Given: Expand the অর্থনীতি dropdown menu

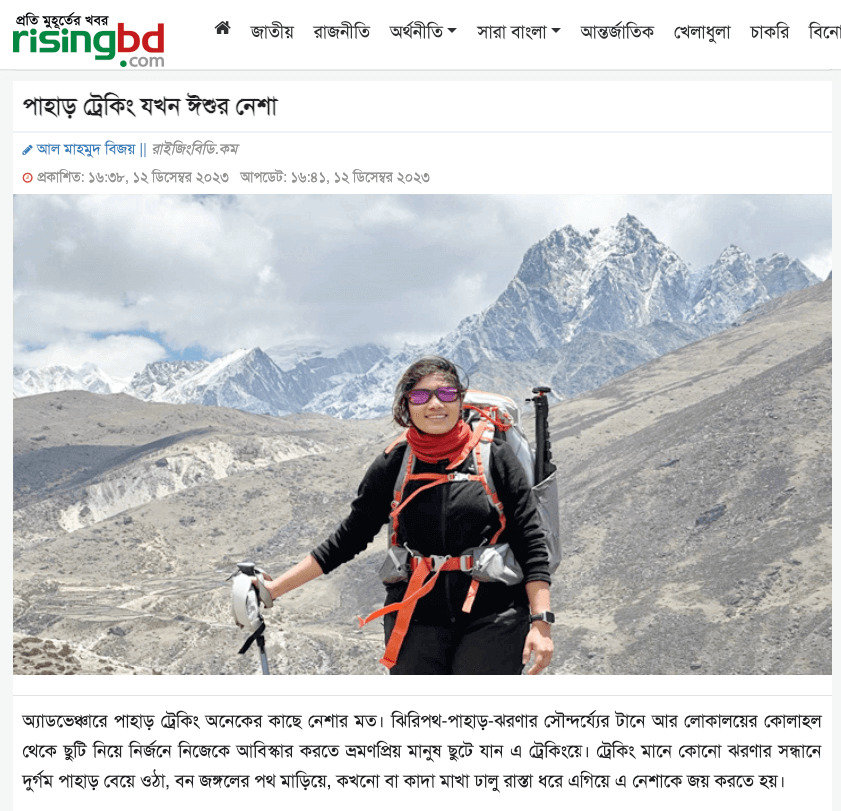Looking at the screenshot, I should [423, 32].
